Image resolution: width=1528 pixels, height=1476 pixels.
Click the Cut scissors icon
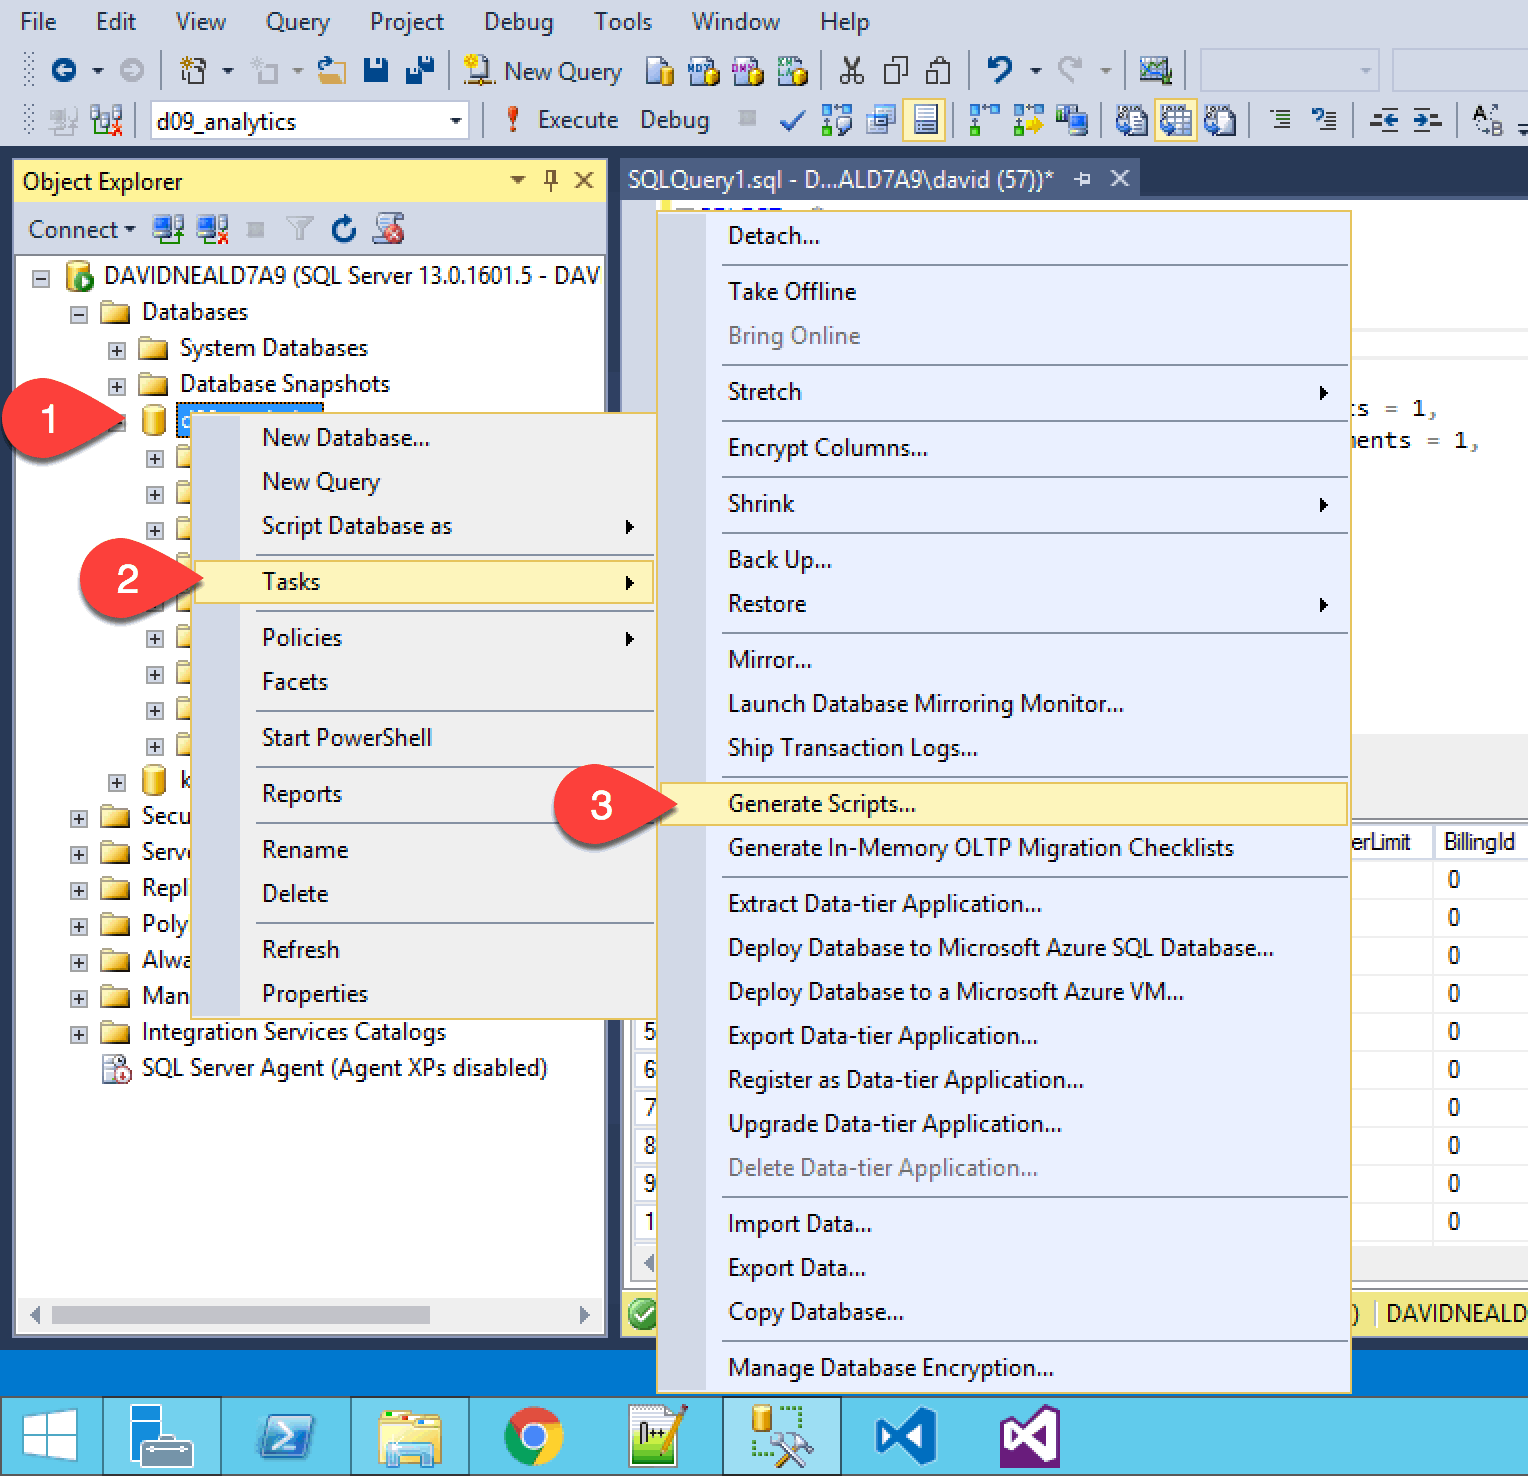(x=851, y=70)
